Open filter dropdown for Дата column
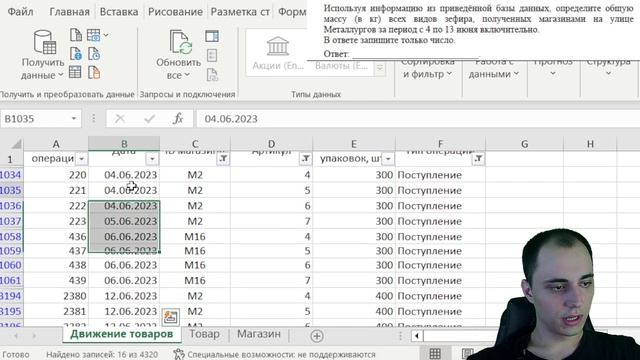Screen dimensions: 640x360 tap(152, 159)
